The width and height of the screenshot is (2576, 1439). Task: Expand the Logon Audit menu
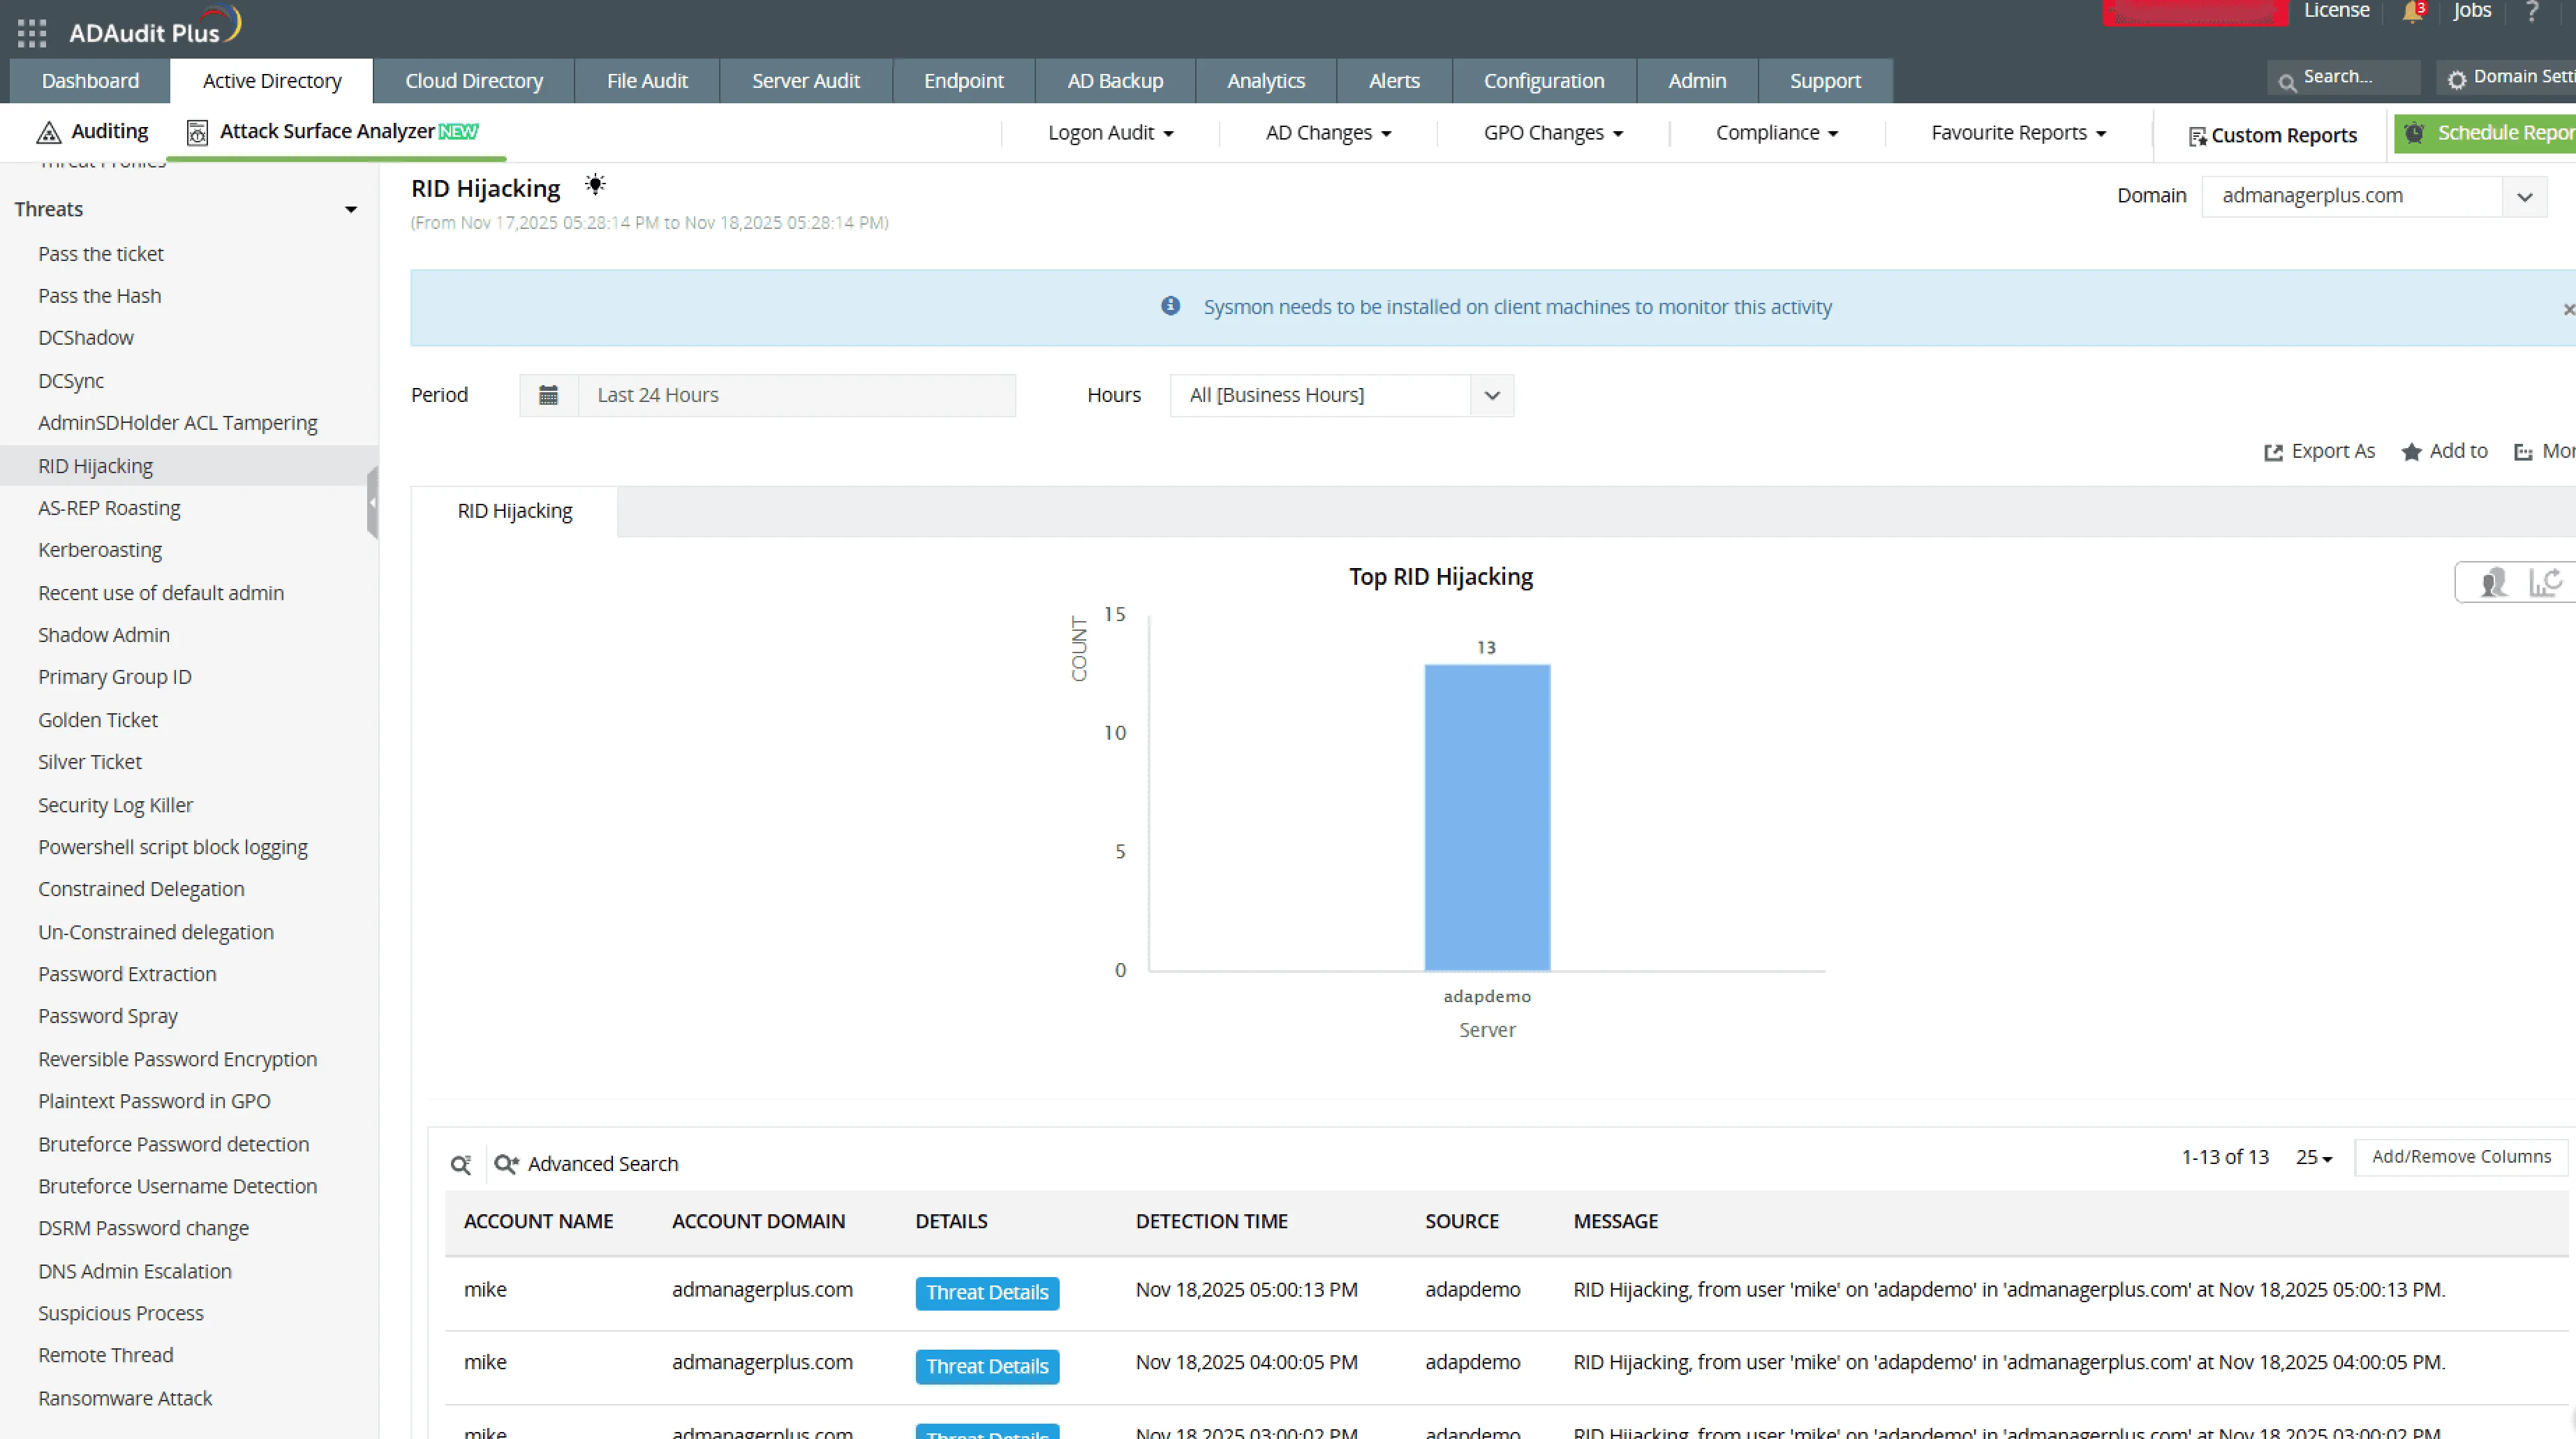click(x=1110, y=133)
